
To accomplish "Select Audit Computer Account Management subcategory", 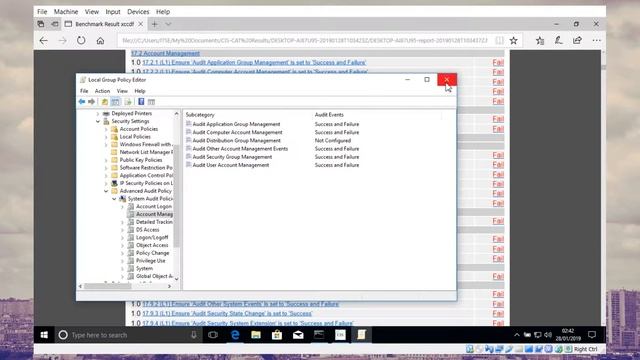I will [237, 132].
